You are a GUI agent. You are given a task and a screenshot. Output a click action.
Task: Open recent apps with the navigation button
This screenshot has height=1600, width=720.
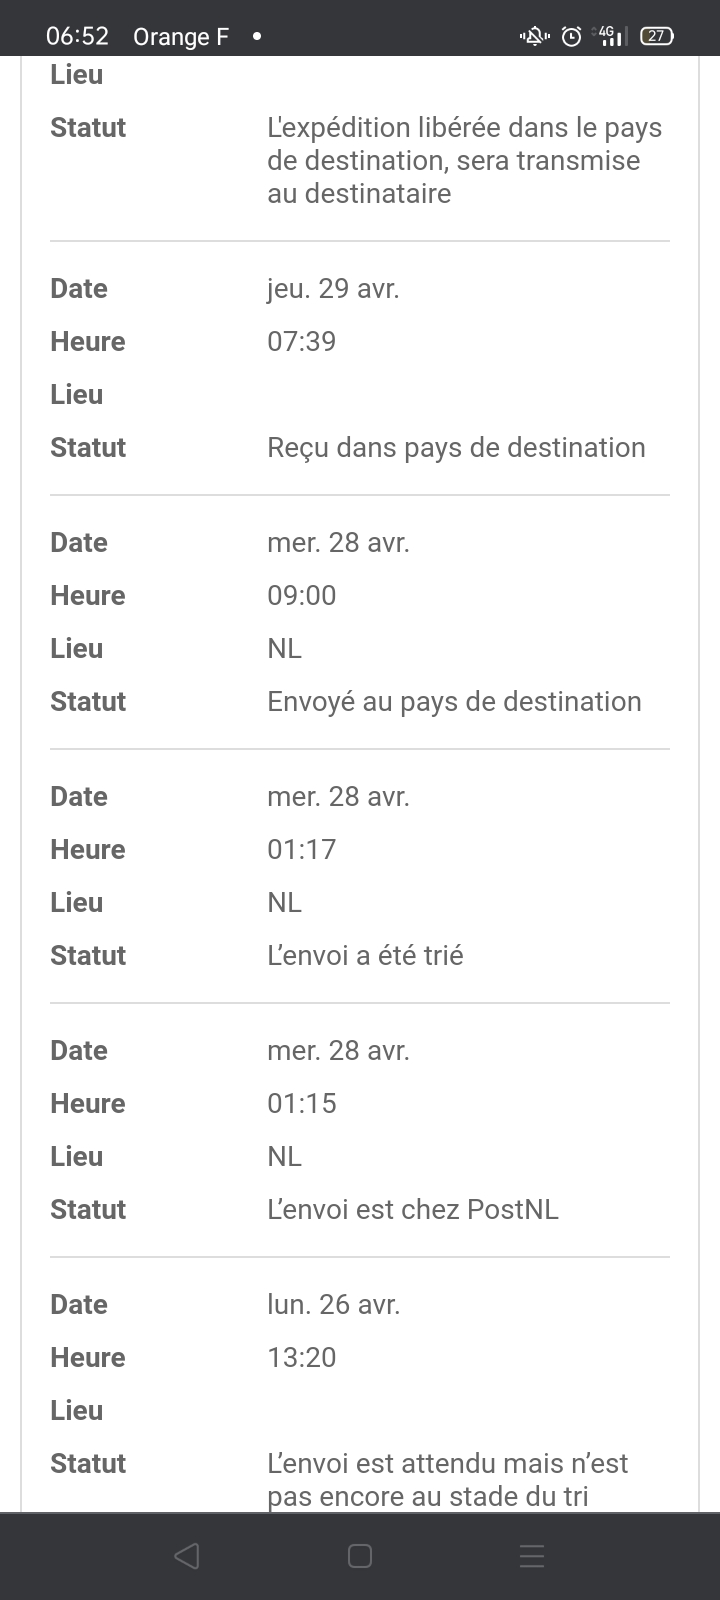(532, 1556)
